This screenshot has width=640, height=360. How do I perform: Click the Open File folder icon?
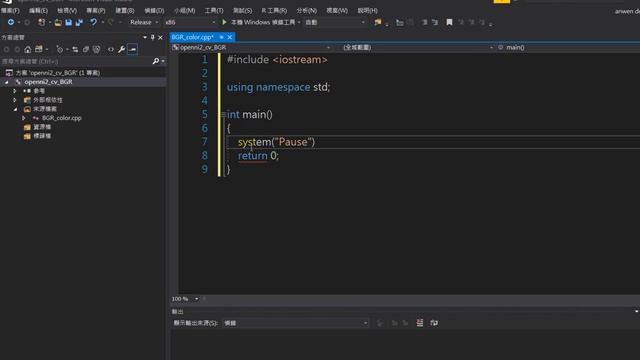click(58, 22)
